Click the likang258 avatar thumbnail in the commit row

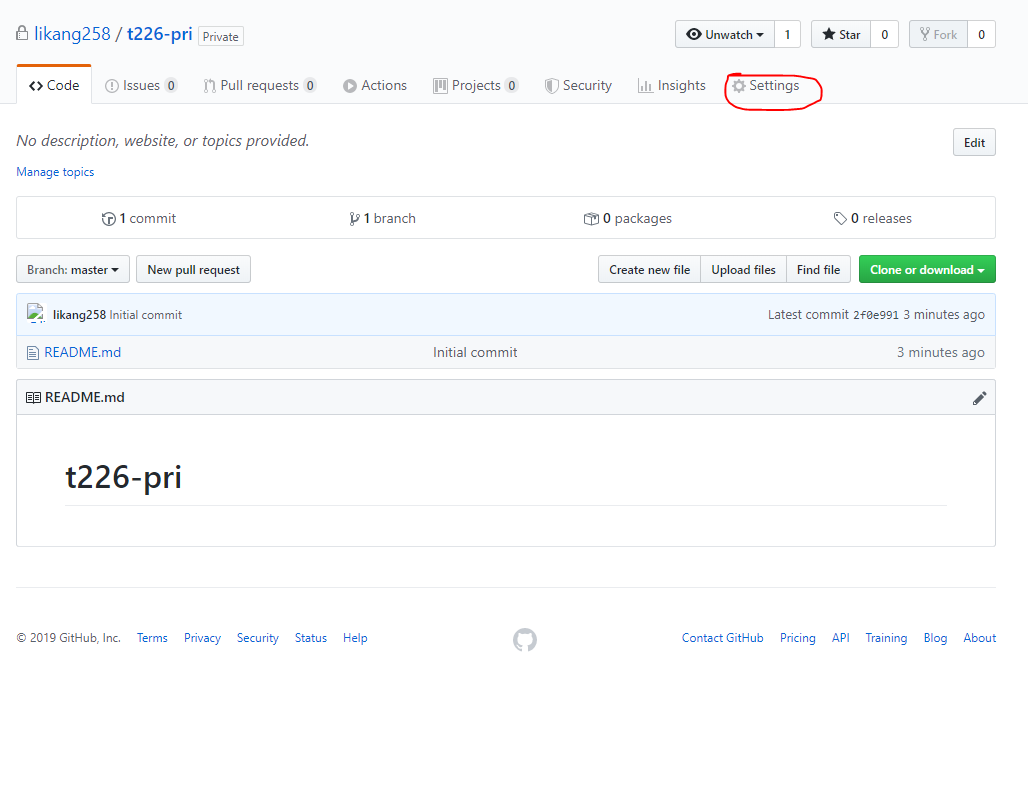[35, 313]
